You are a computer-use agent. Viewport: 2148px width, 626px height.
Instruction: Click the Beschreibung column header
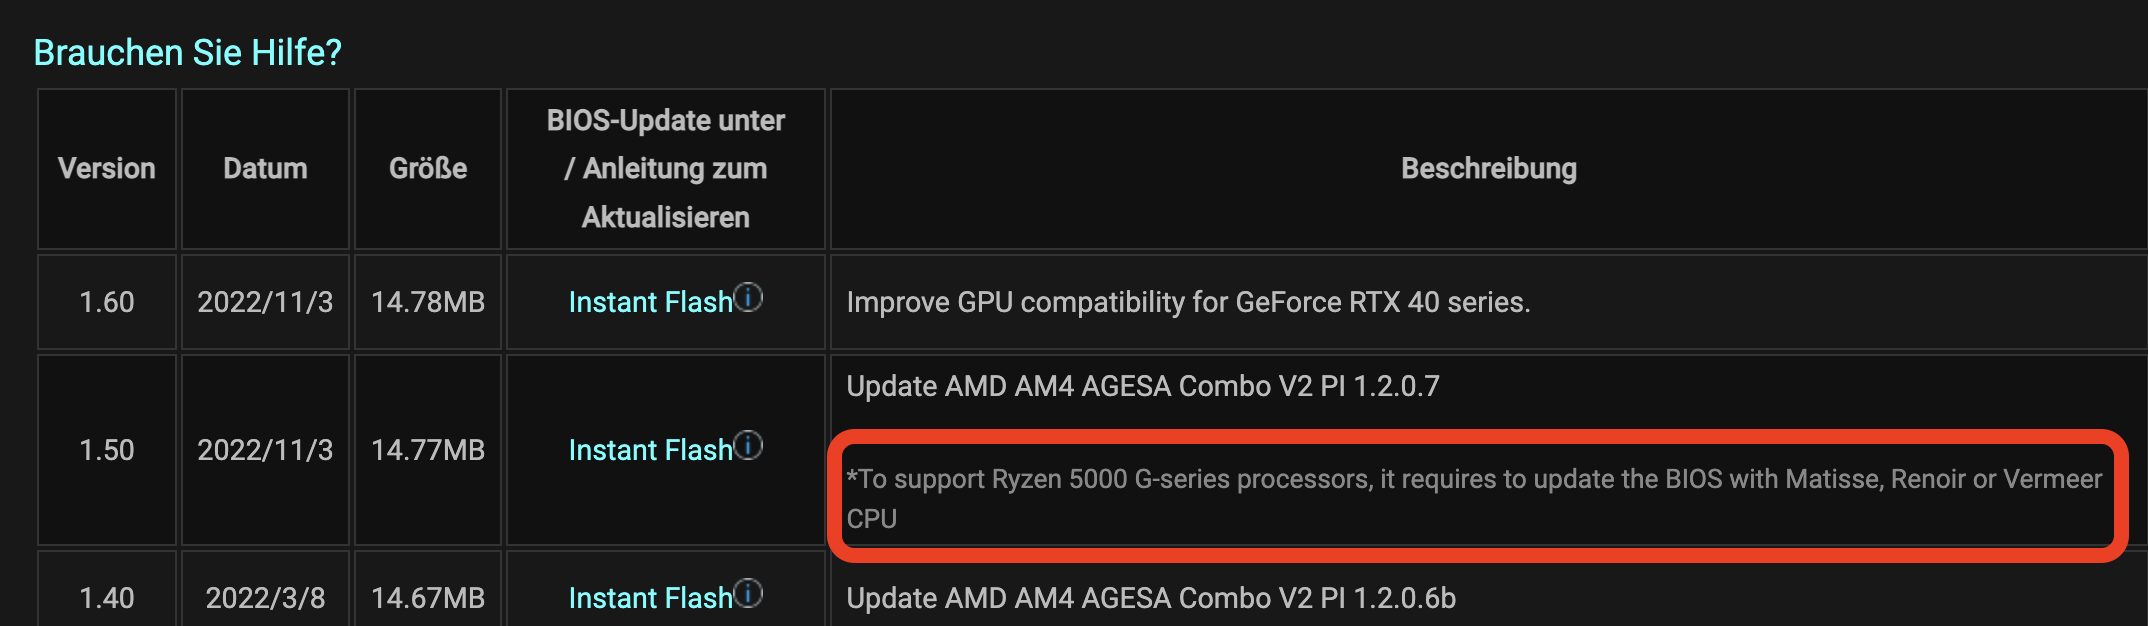point(1488,168)
